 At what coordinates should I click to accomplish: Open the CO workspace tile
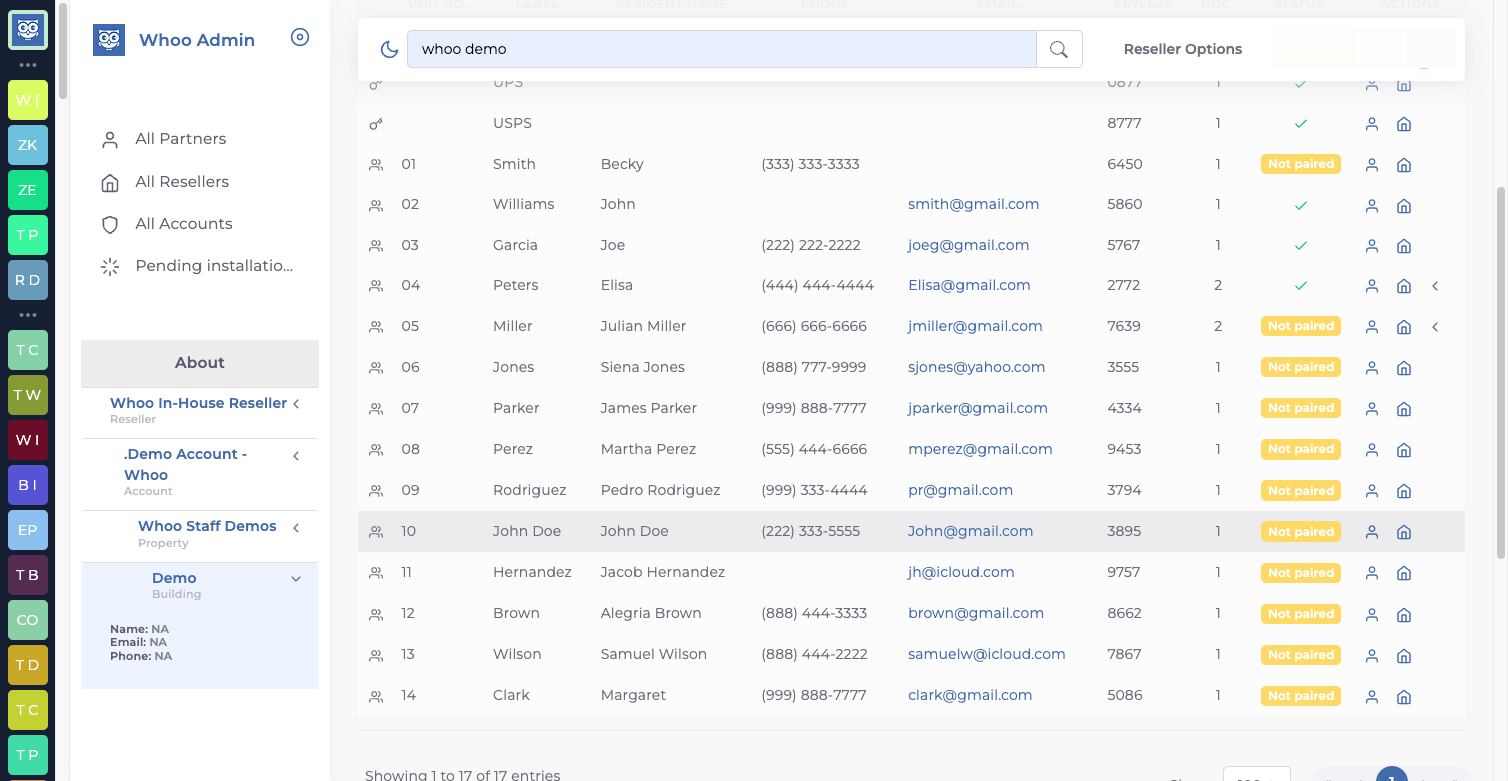click(x=28, y=620)
